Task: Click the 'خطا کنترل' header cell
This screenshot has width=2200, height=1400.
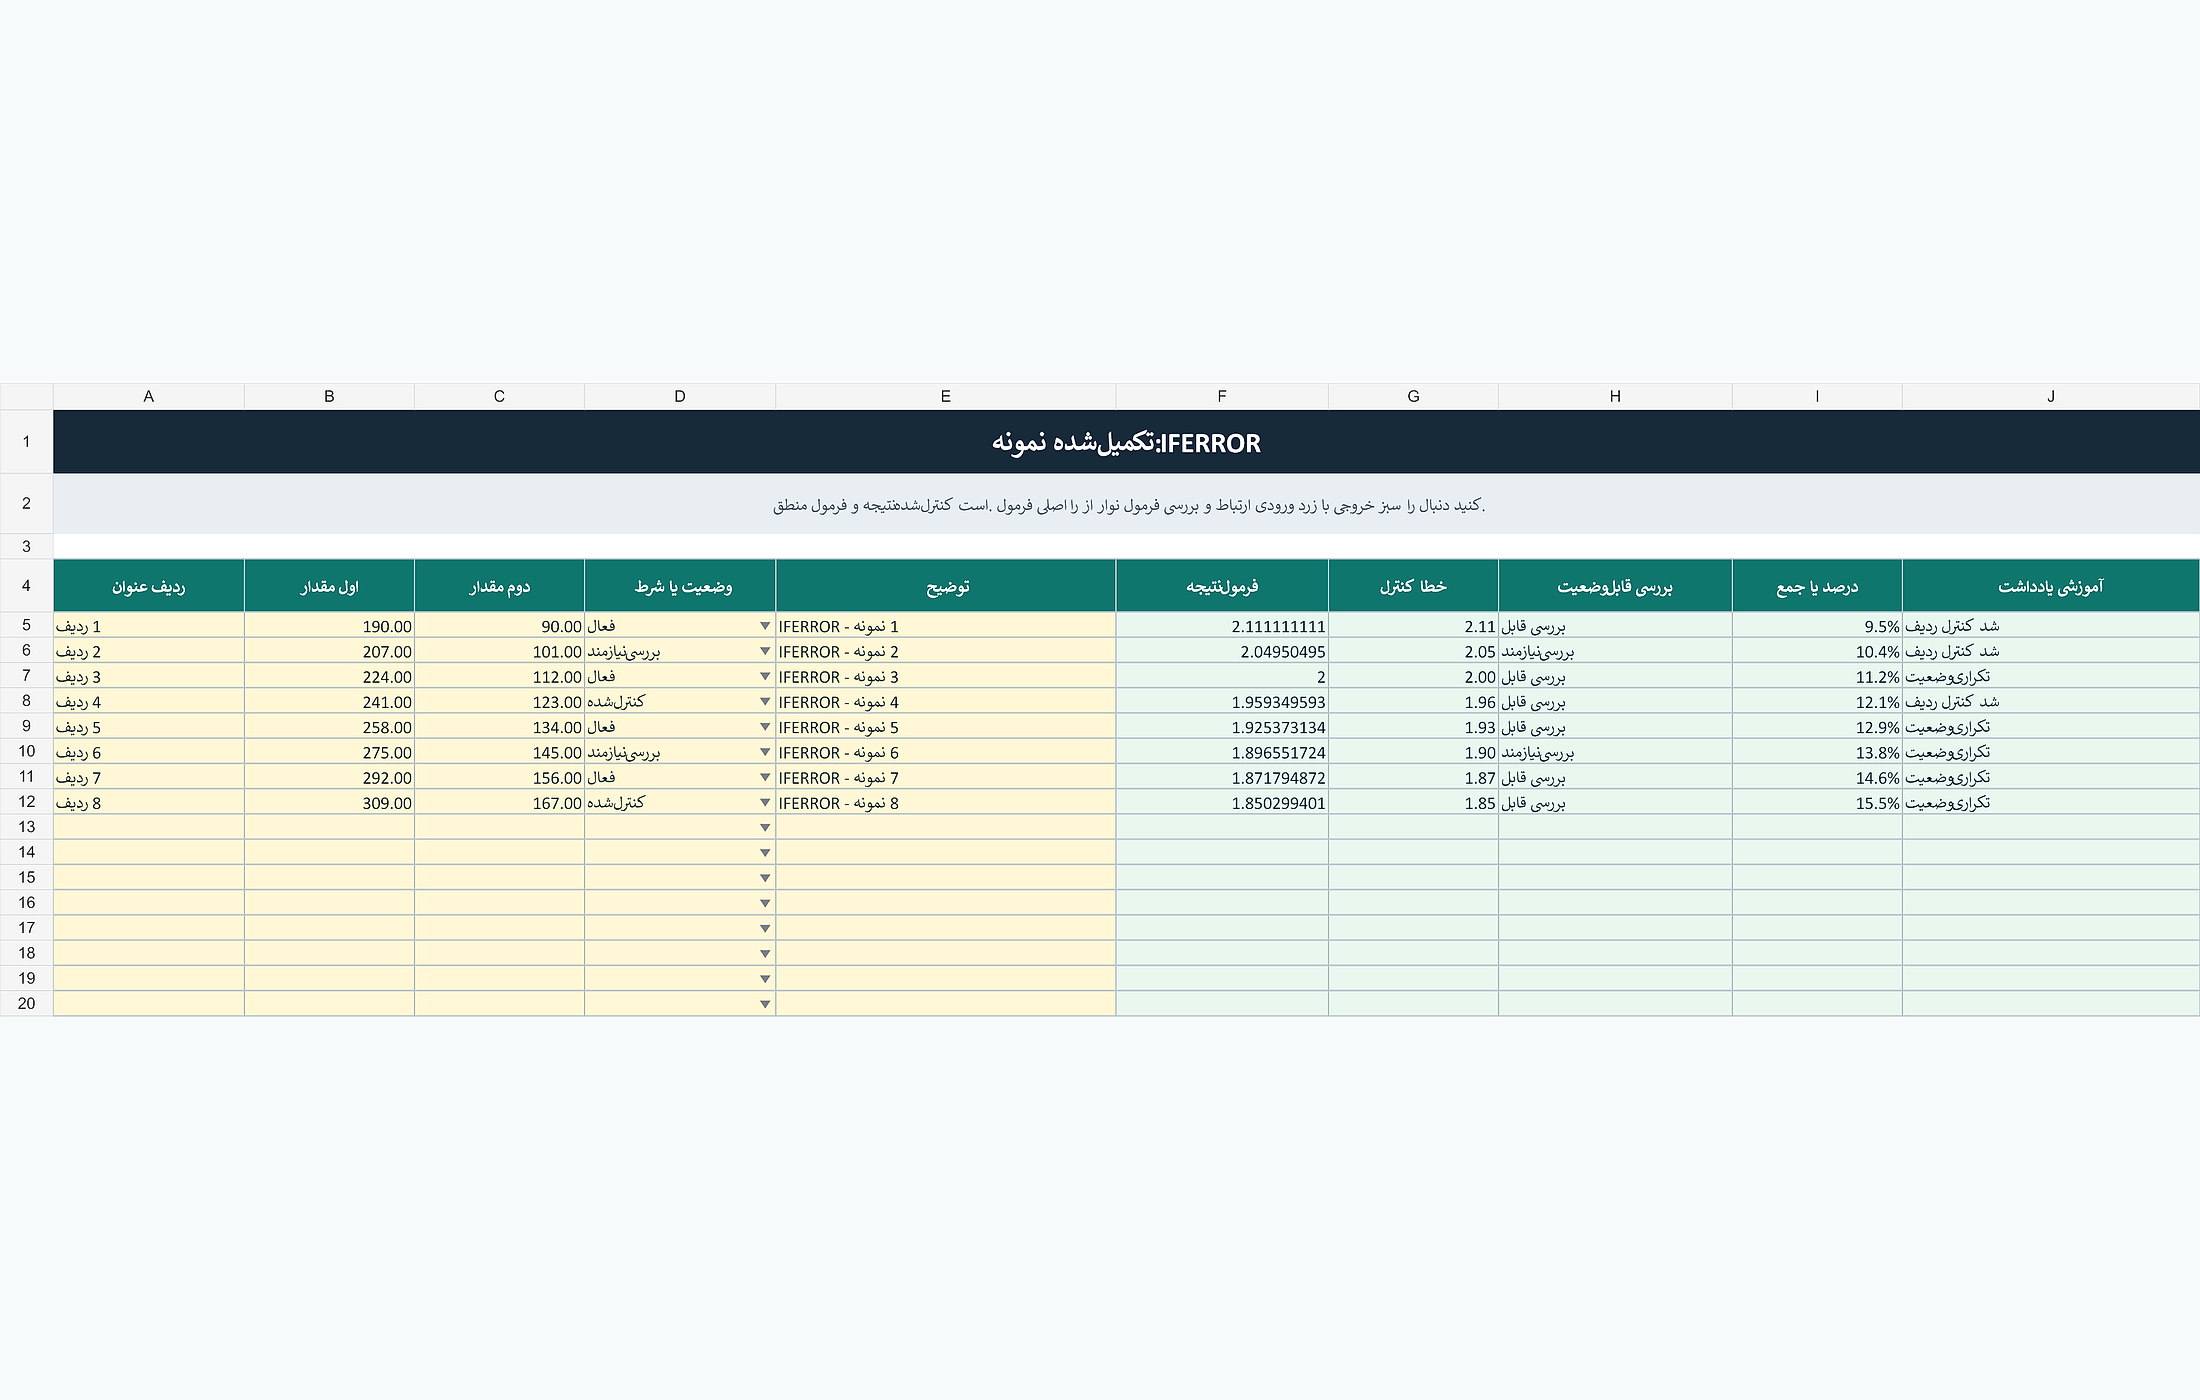Action: click(1413, 586)
